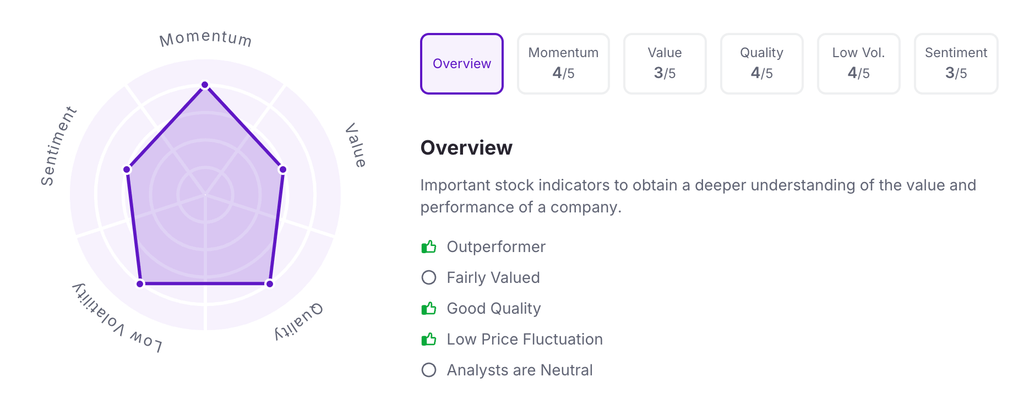The image size is (1024, 405).
Task: Open the Quality 4/5 tab
Action: click(761, 63)
